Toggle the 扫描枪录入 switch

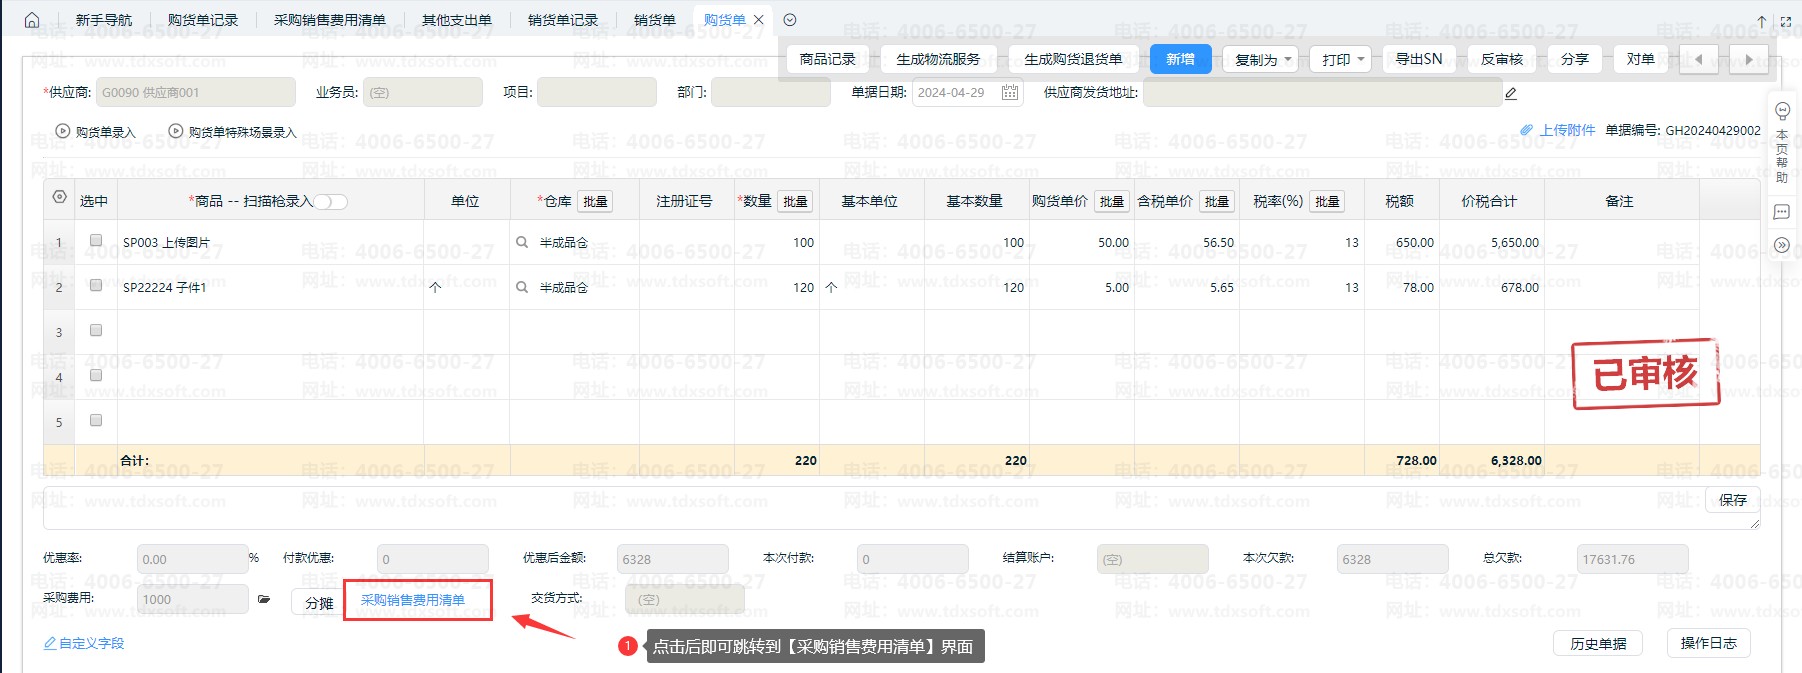coord(332,202)
